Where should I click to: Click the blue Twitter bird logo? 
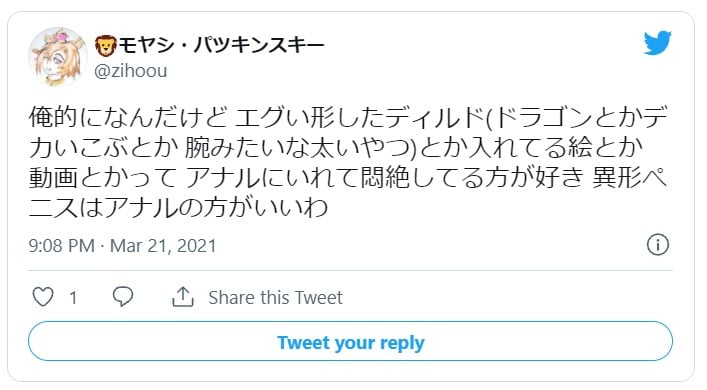657,43
